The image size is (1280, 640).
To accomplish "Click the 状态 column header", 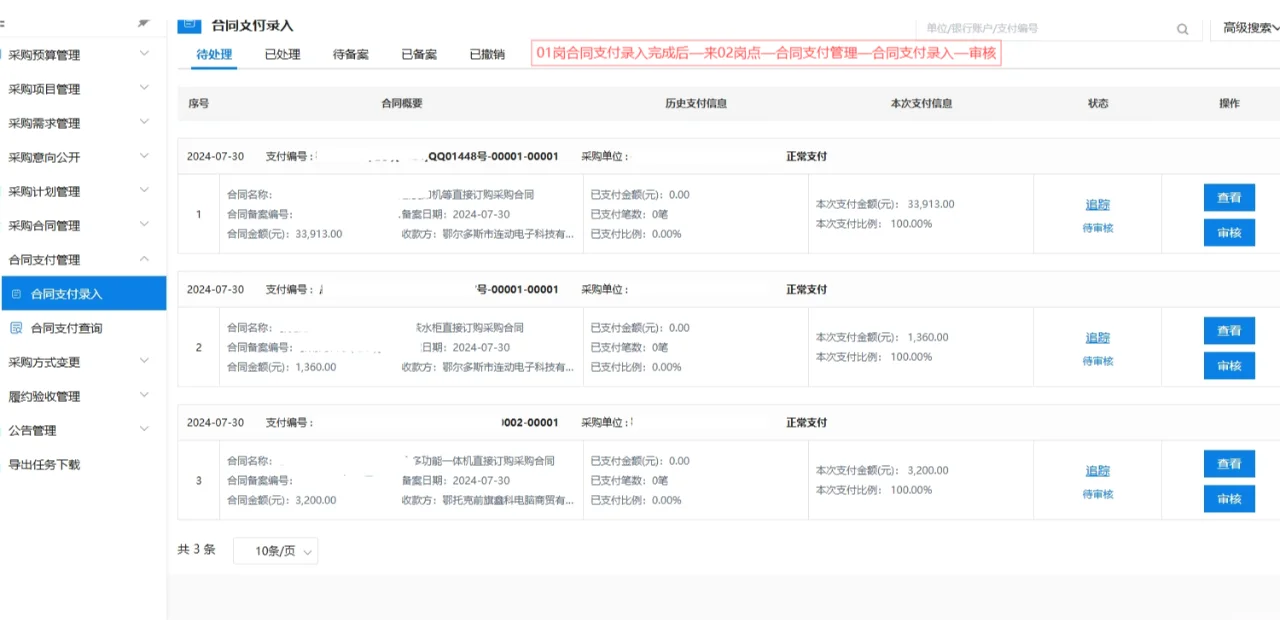I will pos(1098,103).
